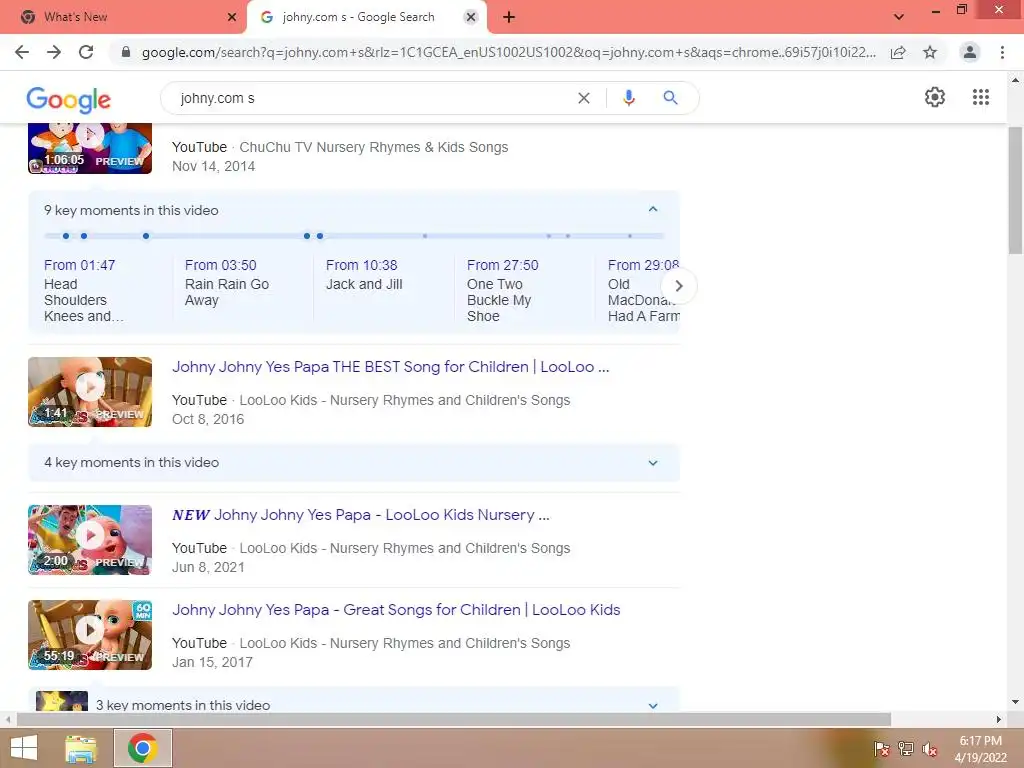Click the 'One Two Buckle My Shoe' text
Screen dimensions: 1024x768
tap(499, 300)
